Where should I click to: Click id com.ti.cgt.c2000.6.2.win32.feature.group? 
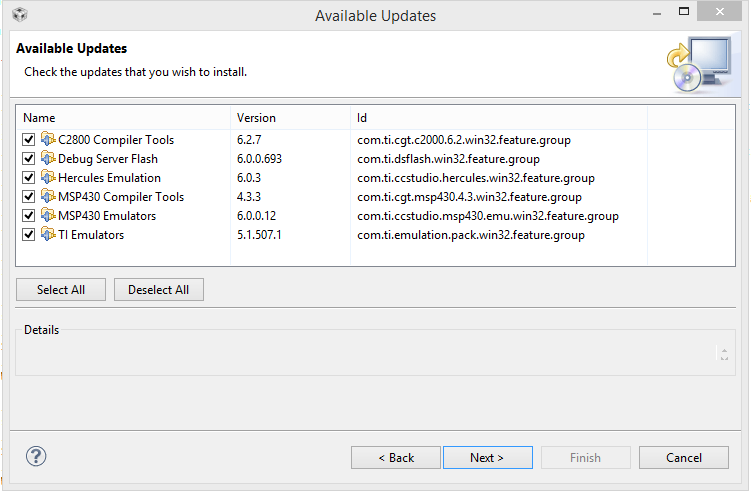point(464,140)
